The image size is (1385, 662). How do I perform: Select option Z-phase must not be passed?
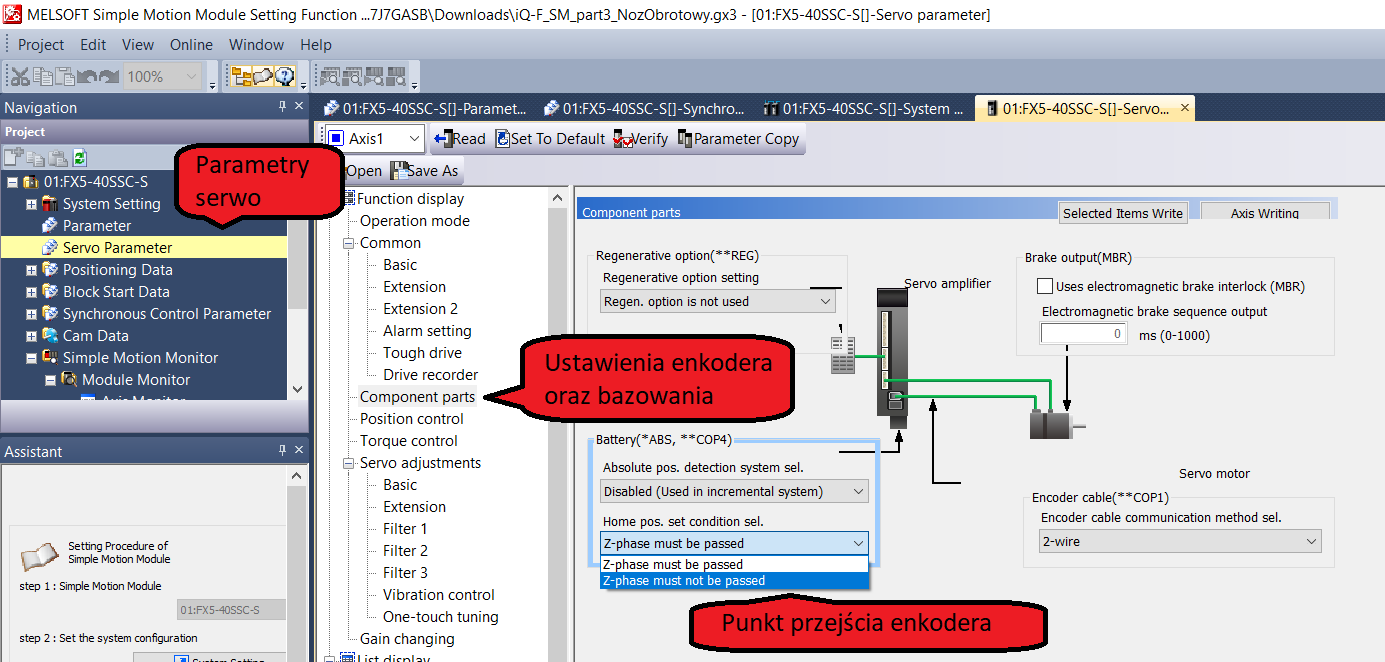pos(734,581)
